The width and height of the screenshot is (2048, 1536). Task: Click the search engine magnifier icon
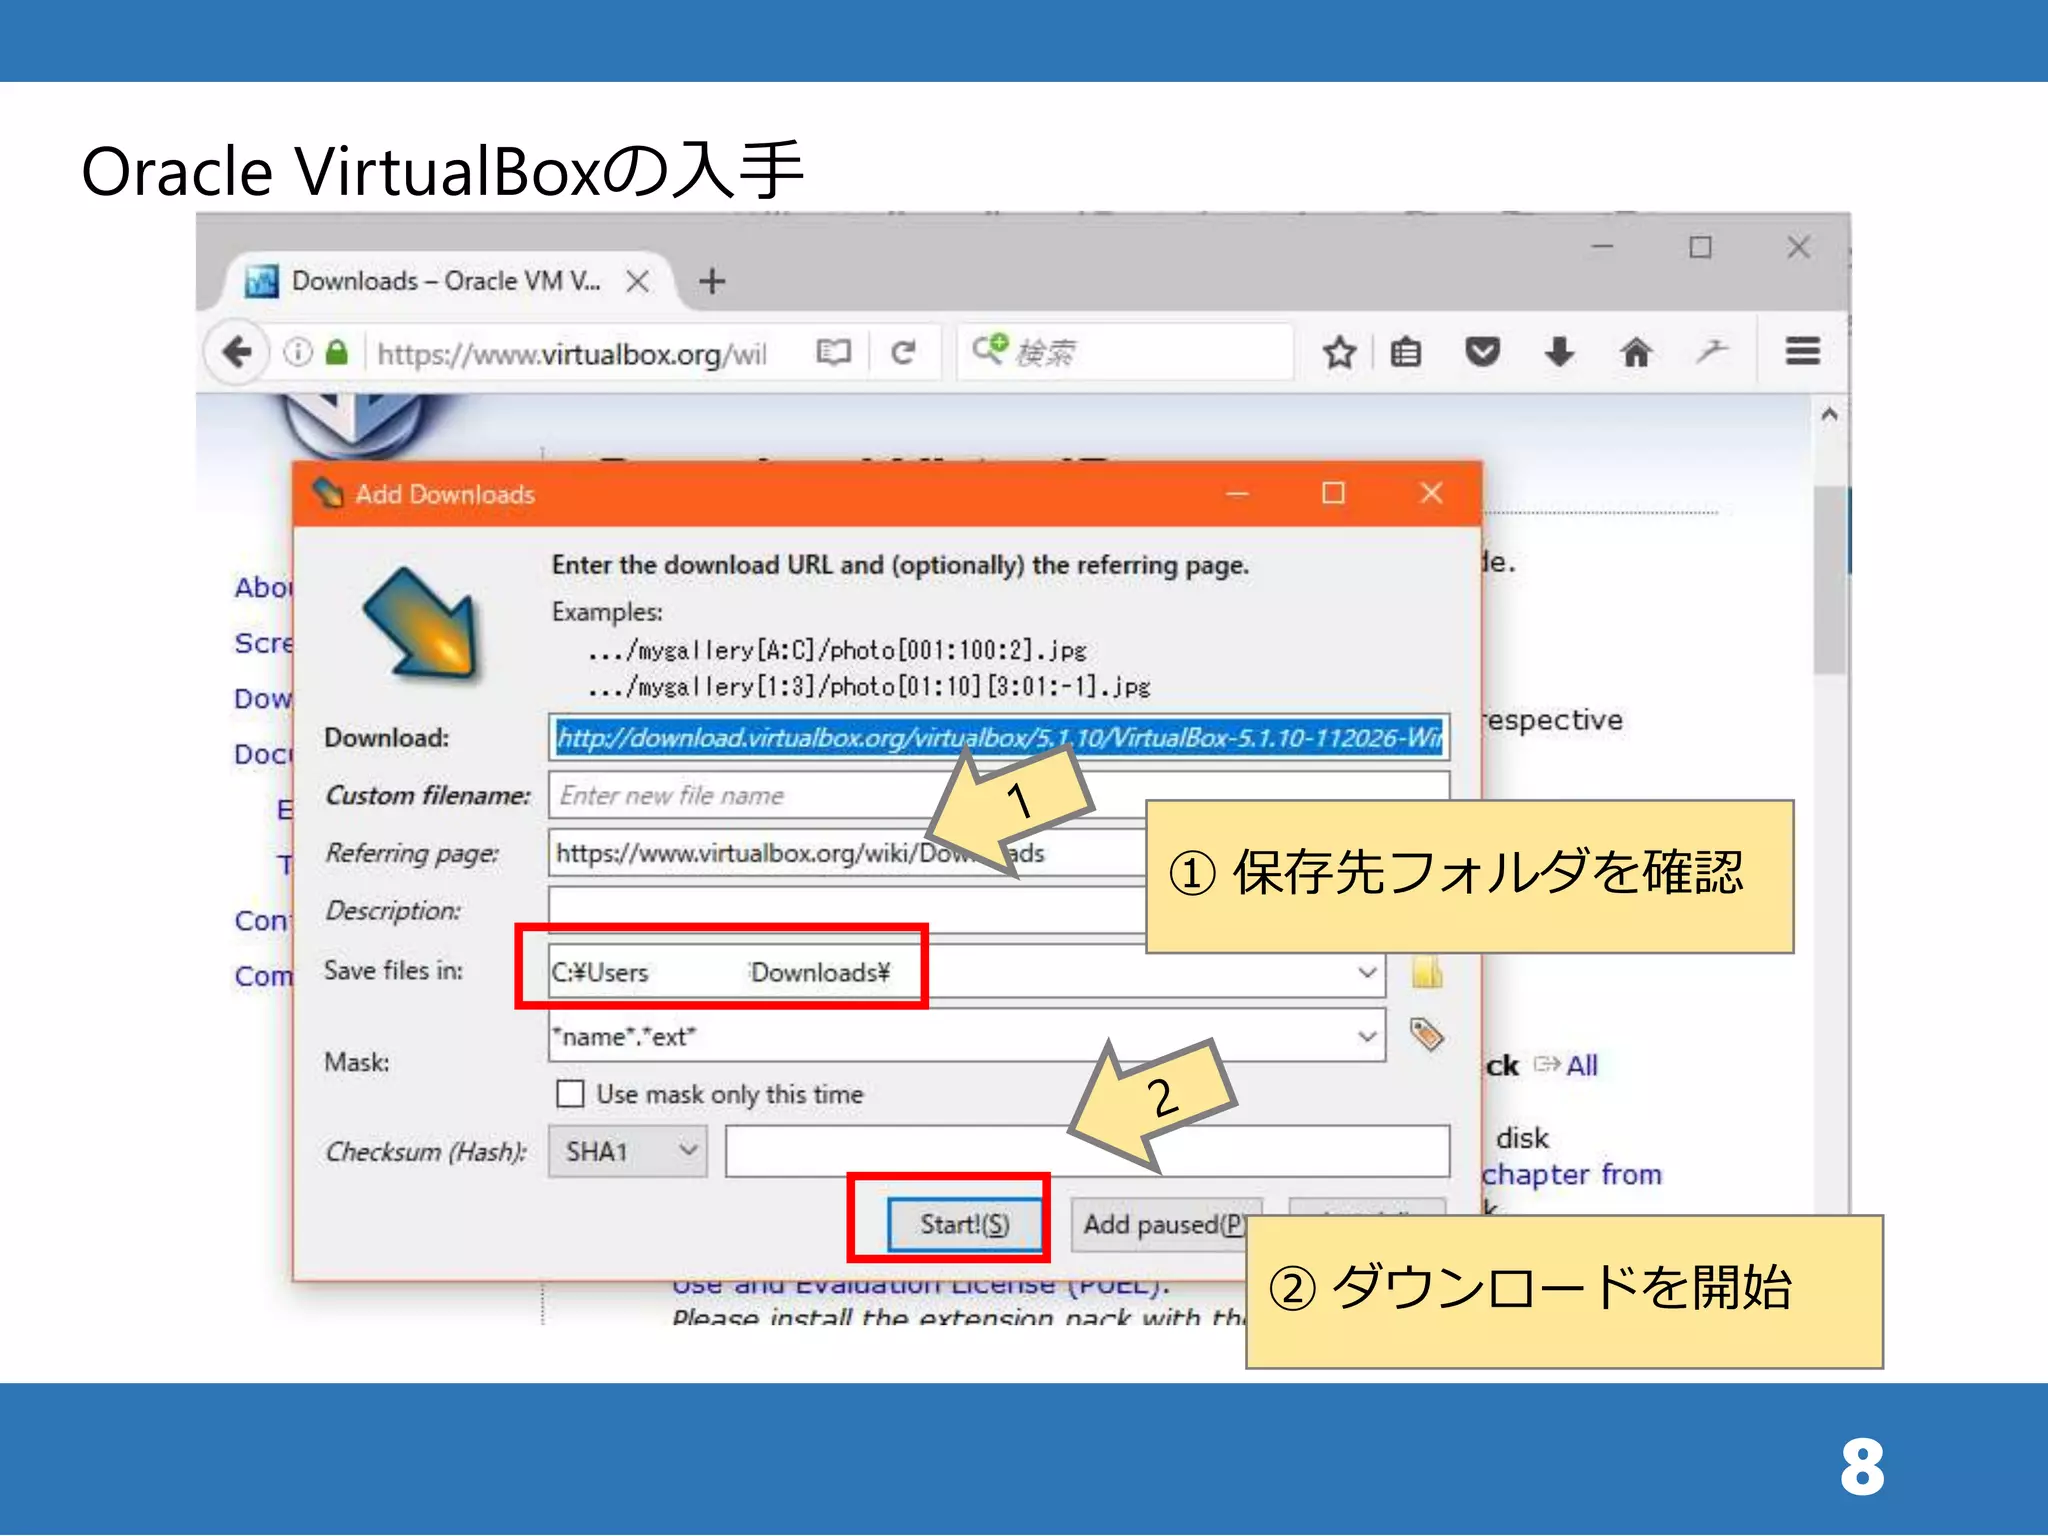pyautogui.click(x=990, y=348)
